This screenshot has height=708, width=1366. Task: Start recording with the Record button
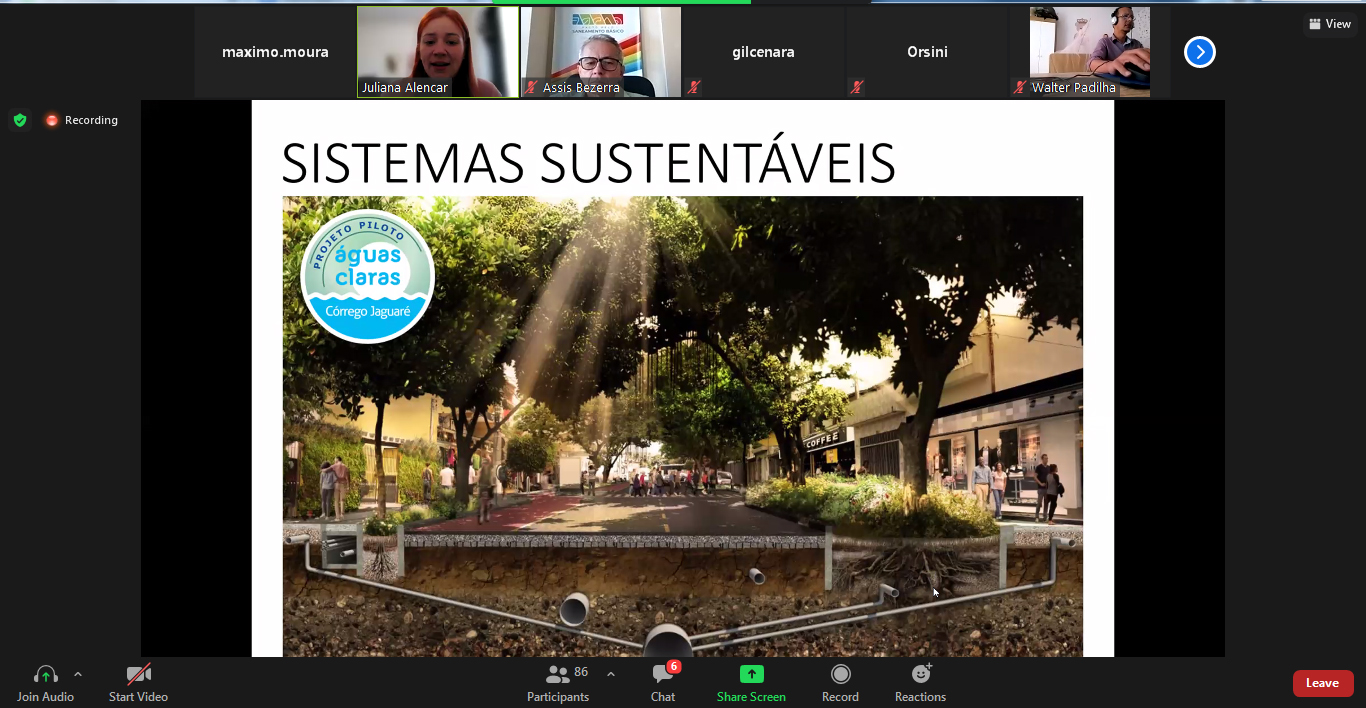(x=840, y=675)
